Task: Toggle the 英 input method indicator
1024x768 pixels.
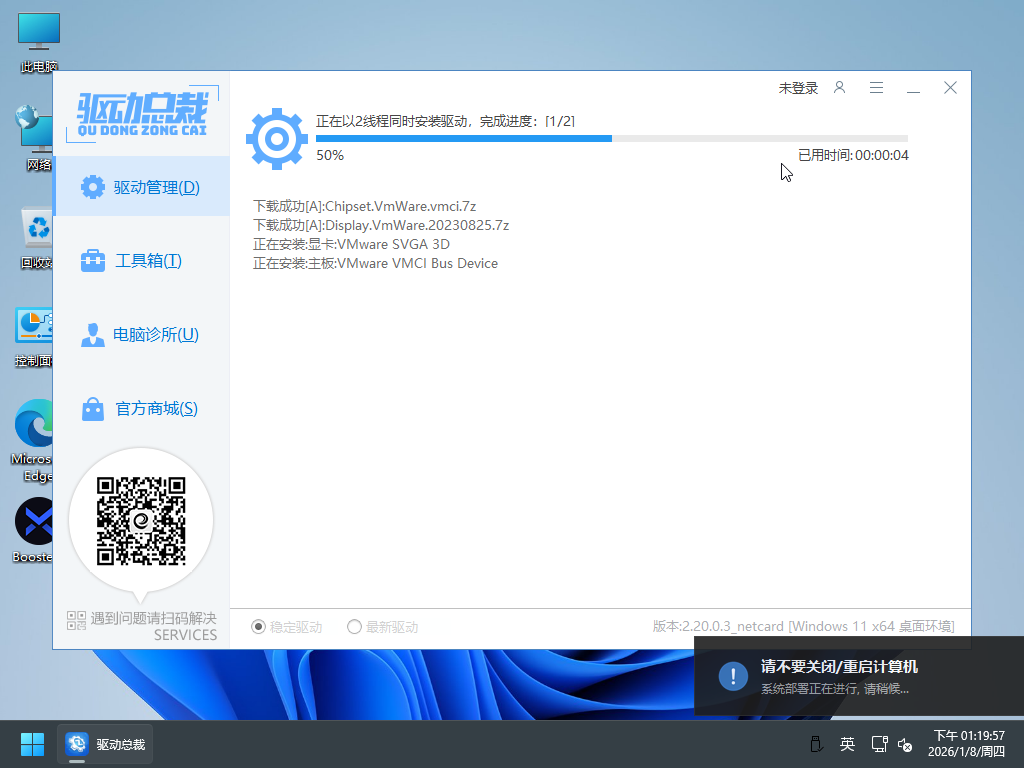Action: tap(847, 744)
